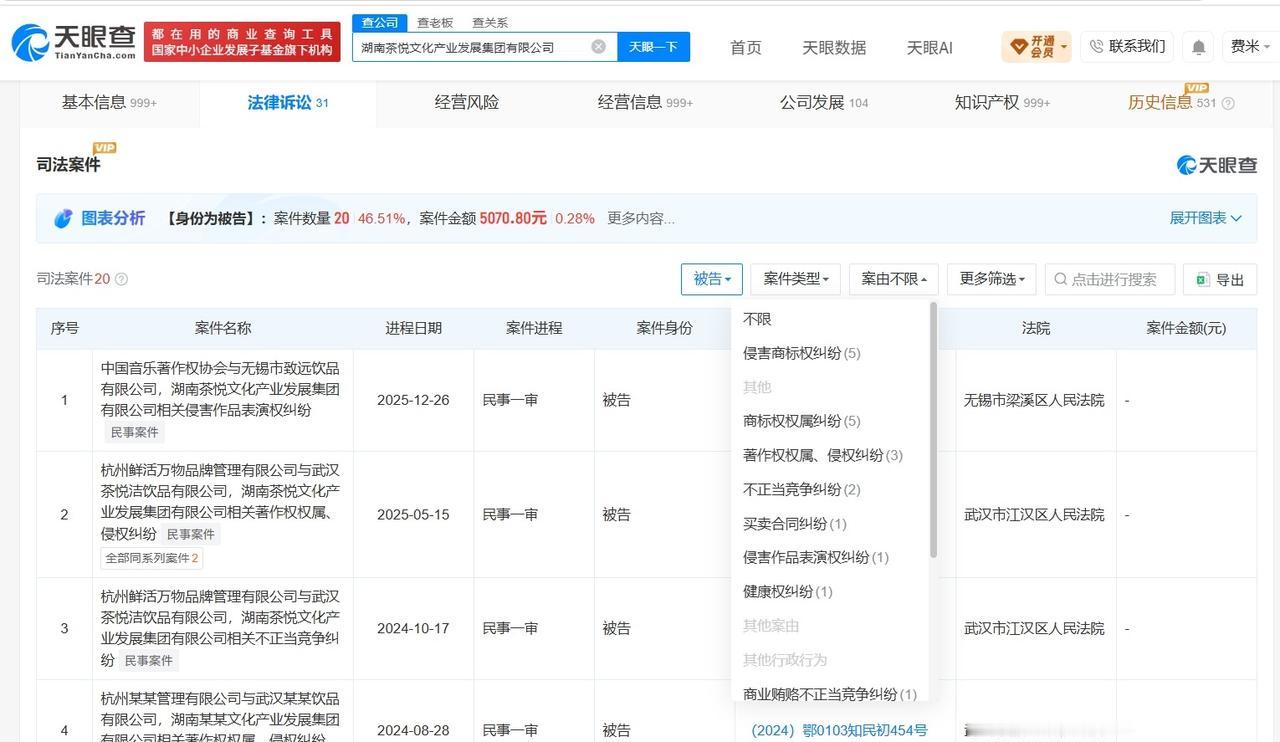
Task: Click the Excel icon on 导出
Action: (x=1203, y=280)
